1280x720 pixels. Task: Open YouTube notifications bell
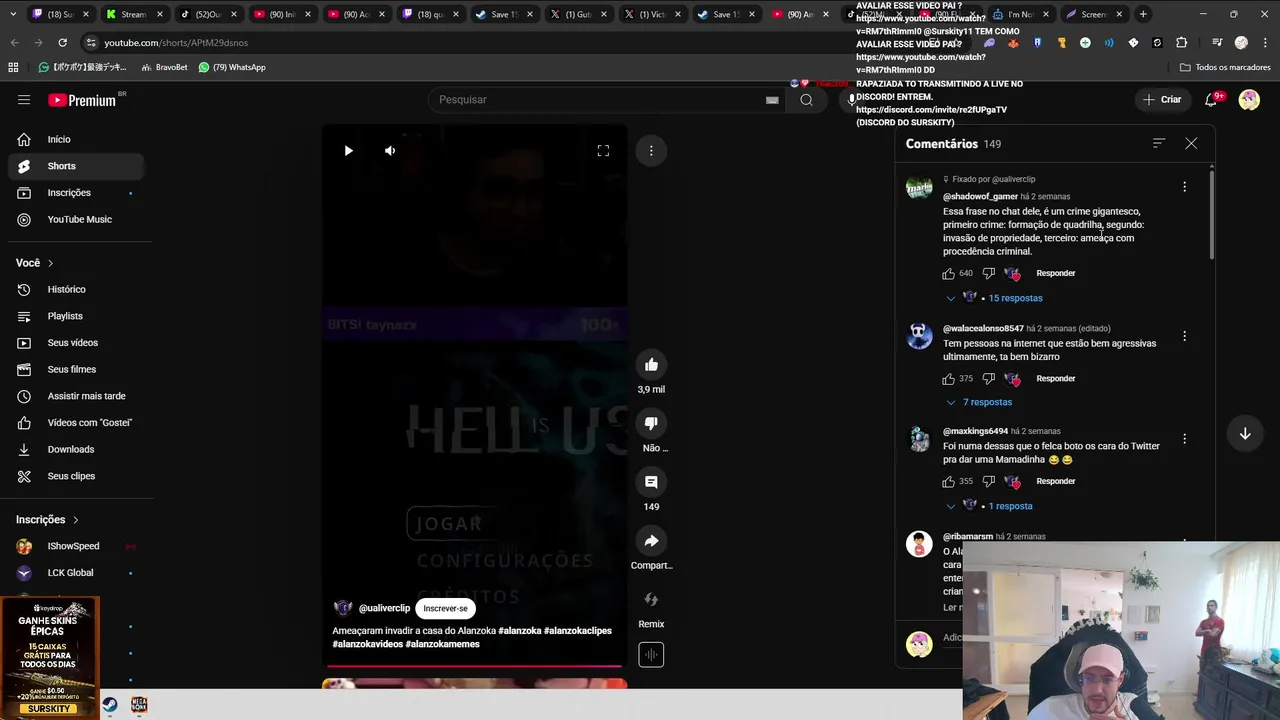pyautogui.click(x=1212, y=100)
